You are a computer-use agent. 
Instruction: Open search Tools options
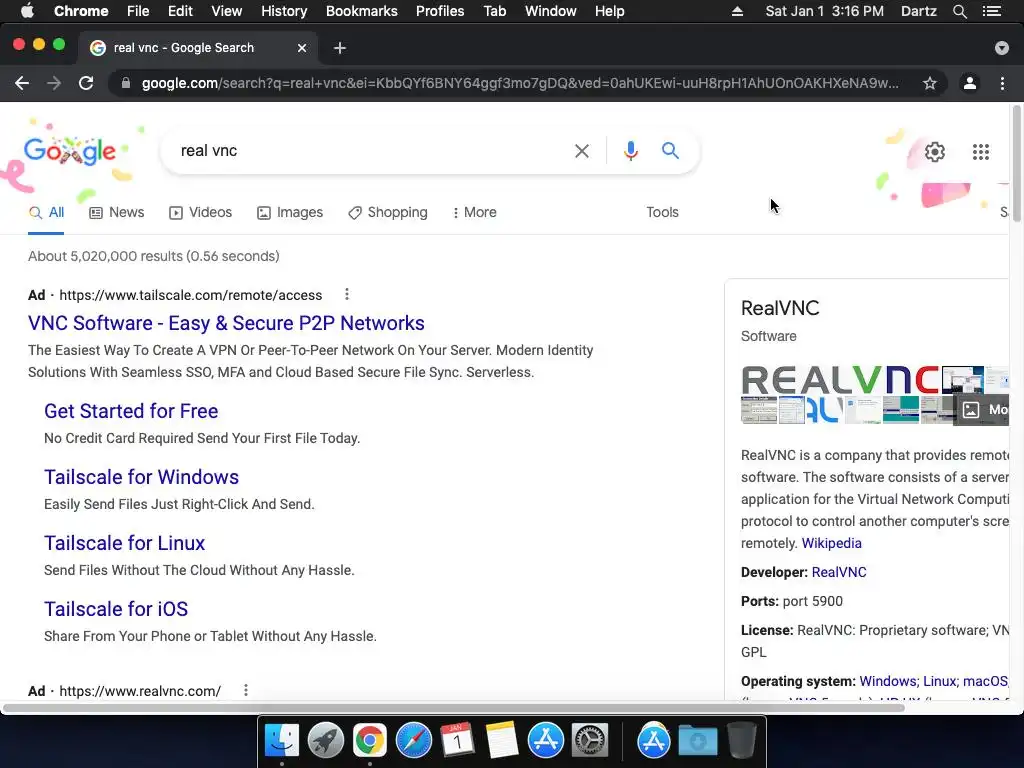click(x=662, y=212)
